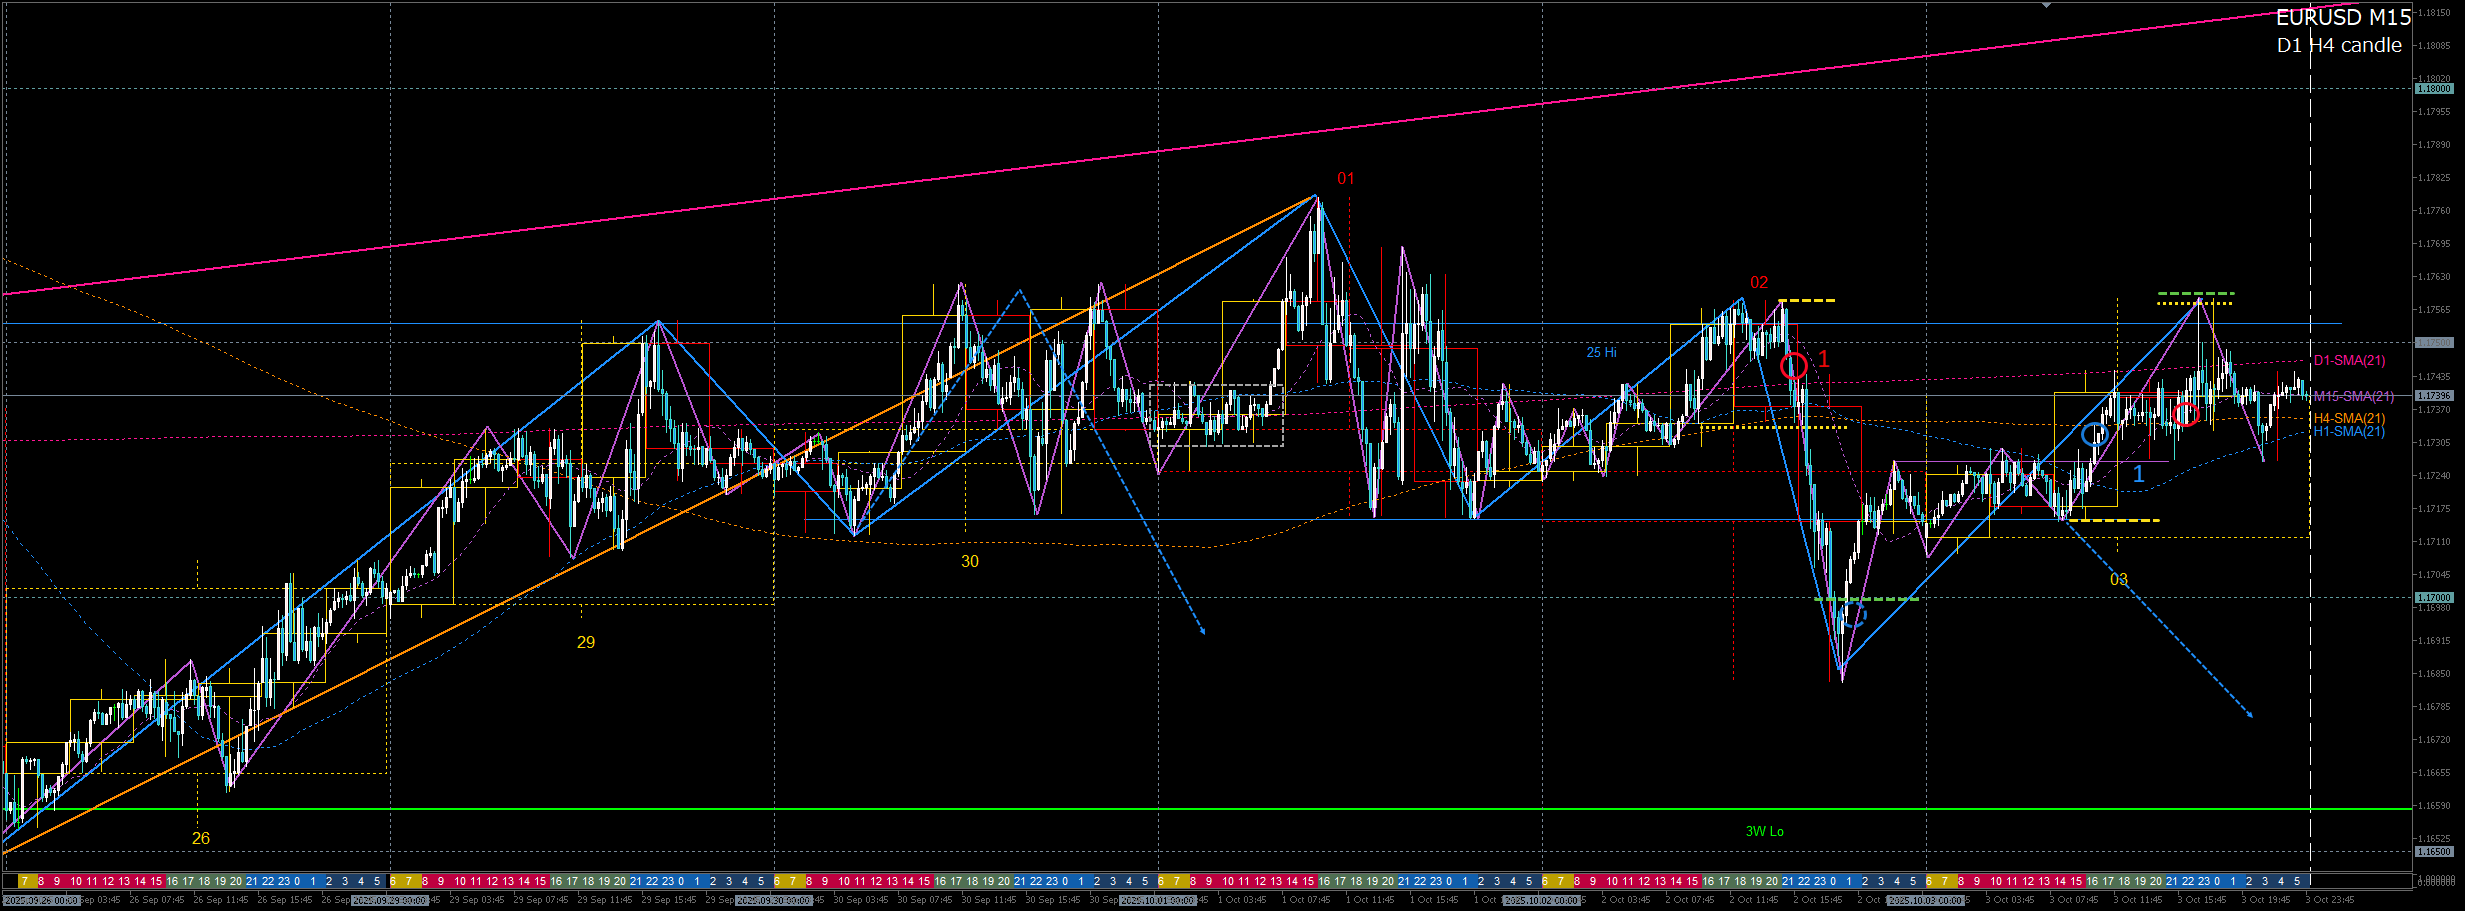This screenshot has width=2465, height=911.
Task: Select the red circle beside red "1" label
Action: tap(1794, 366)
